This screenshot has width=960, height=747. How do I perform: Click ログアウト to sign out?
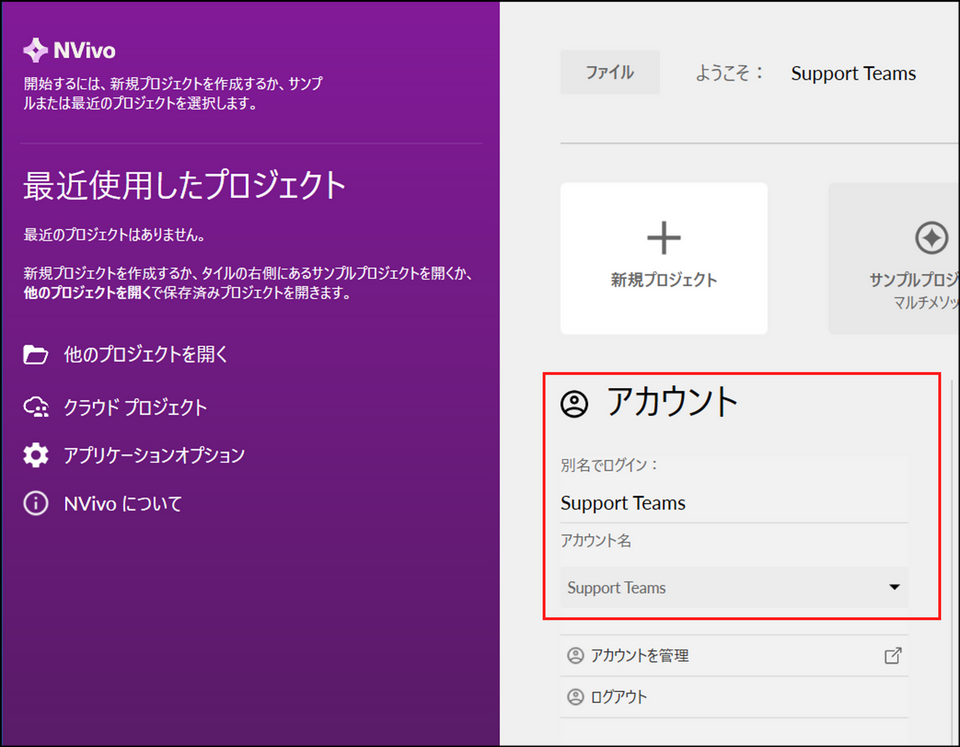tap(619, 697)
